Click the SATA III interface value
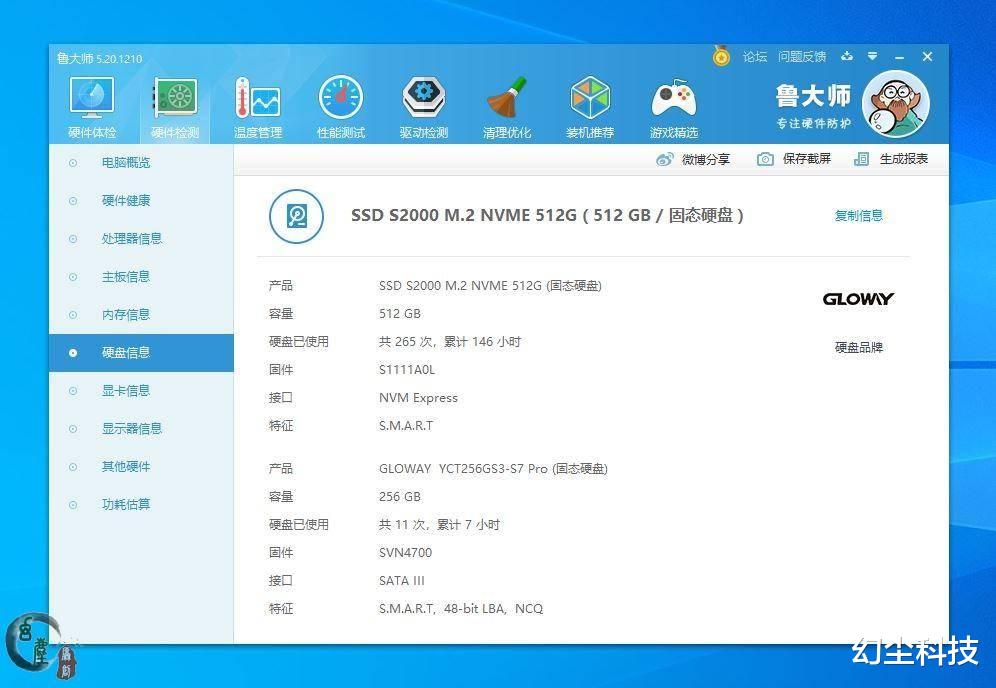Screen dimensions: 996x688 (x=401, y=581)
